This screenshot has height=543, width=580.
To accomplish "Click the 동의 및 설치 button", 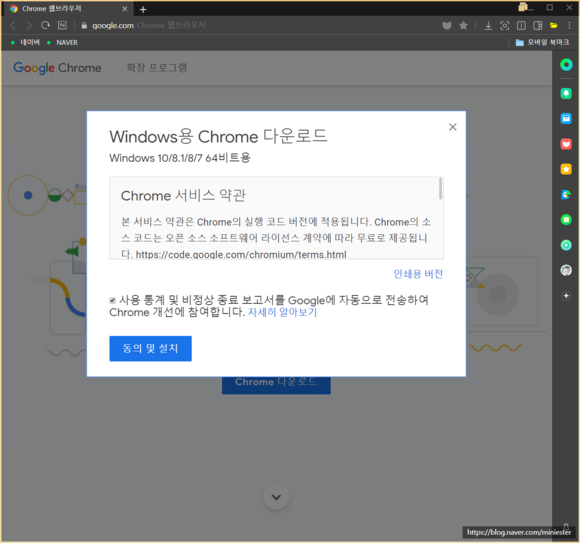I will pyautogui.click(x=151, y=348).
